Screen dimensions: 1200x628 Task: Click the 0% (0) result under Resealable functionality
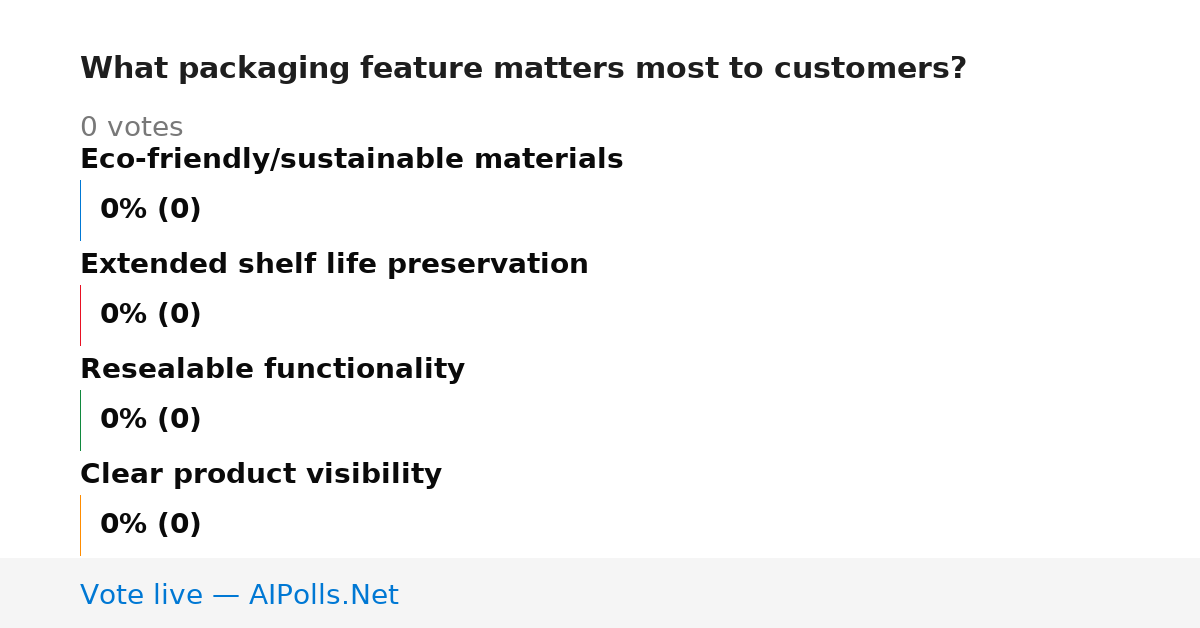click(150, 420)
